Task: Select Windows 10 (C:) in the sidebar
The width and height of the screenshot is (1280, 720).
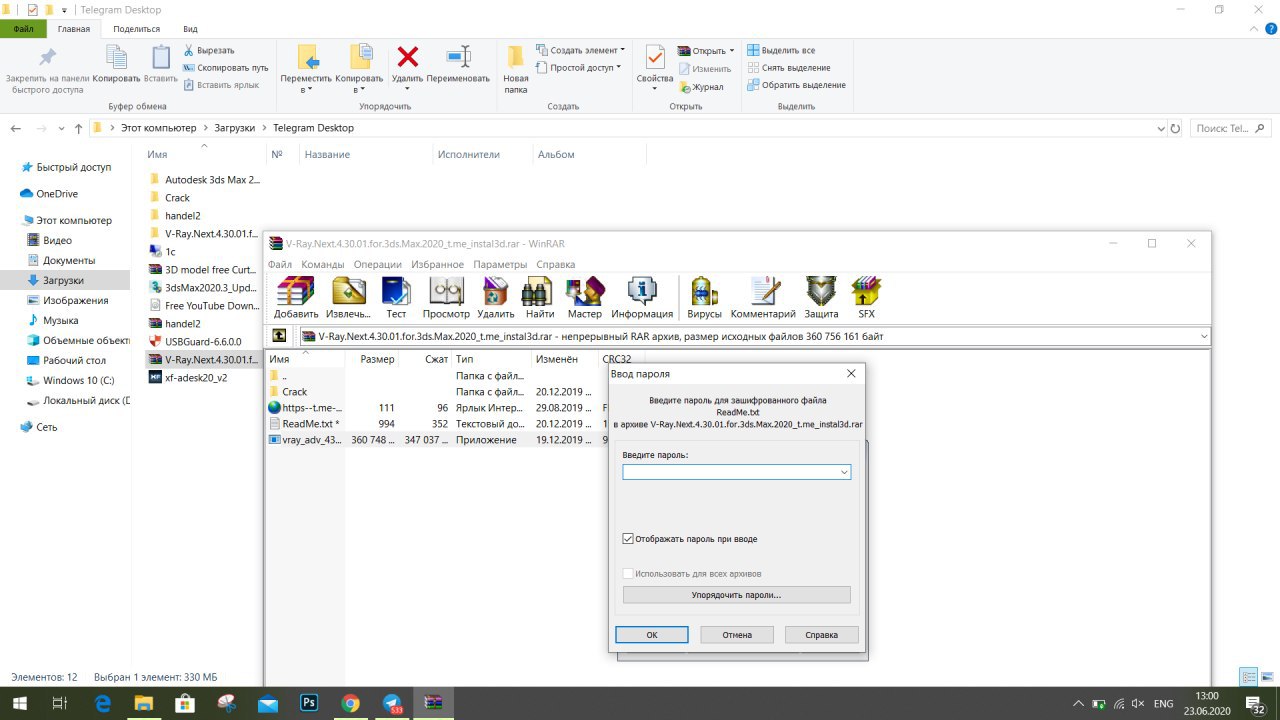Action: (78, 380)
